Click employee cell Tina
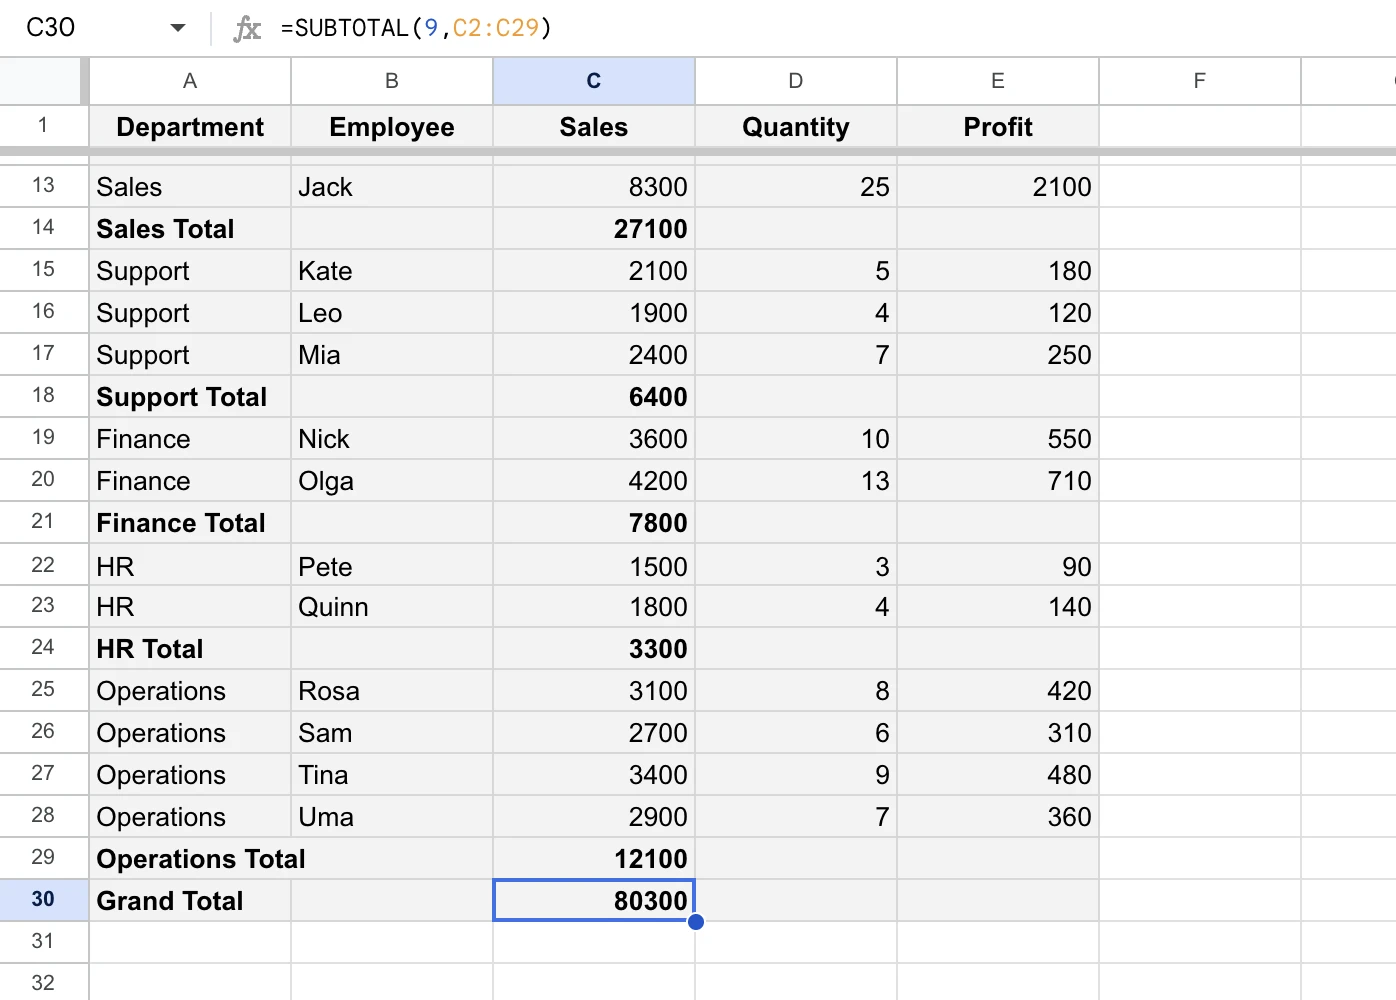Screen dimensions: 1396x1000 [392, 775]
